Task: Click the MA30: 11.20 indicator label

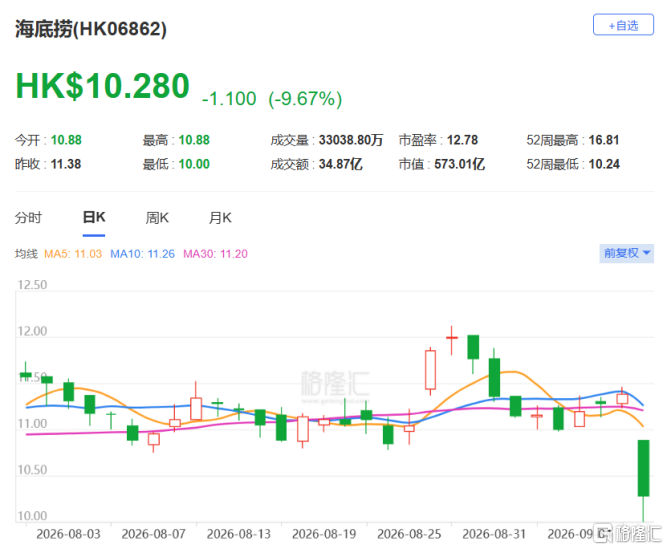Action: click(x=215, y=254)
